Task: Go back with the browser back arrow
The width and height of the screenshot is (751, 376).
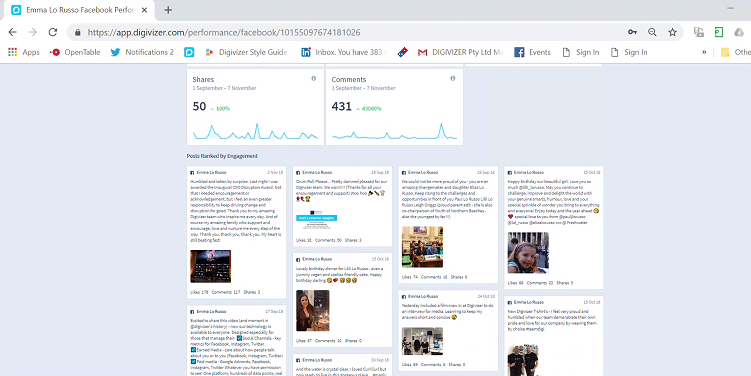Action: tap(13, 33)
